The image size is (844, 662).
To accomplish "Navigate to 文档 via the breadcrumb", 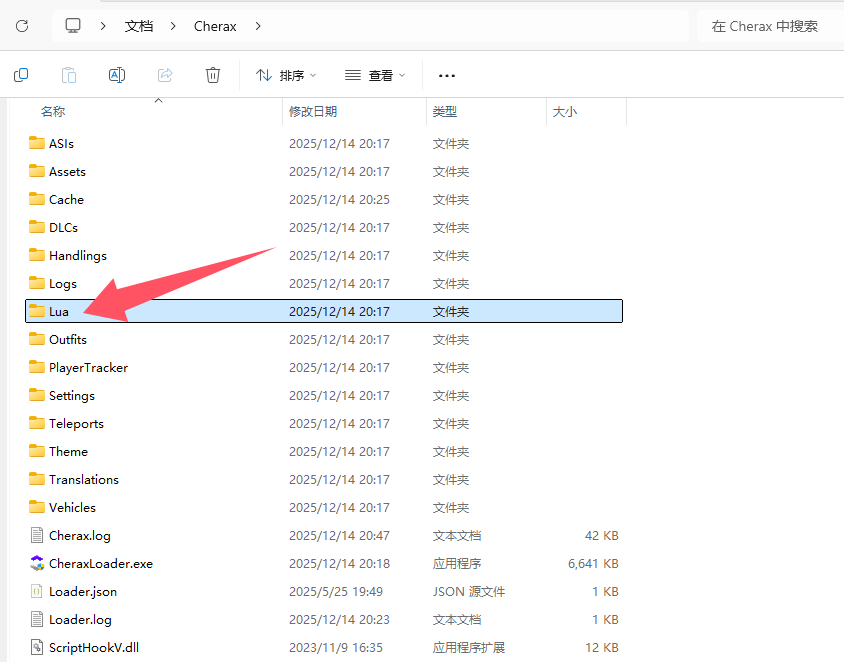I will pyautogui.click(x=139, y=25).
